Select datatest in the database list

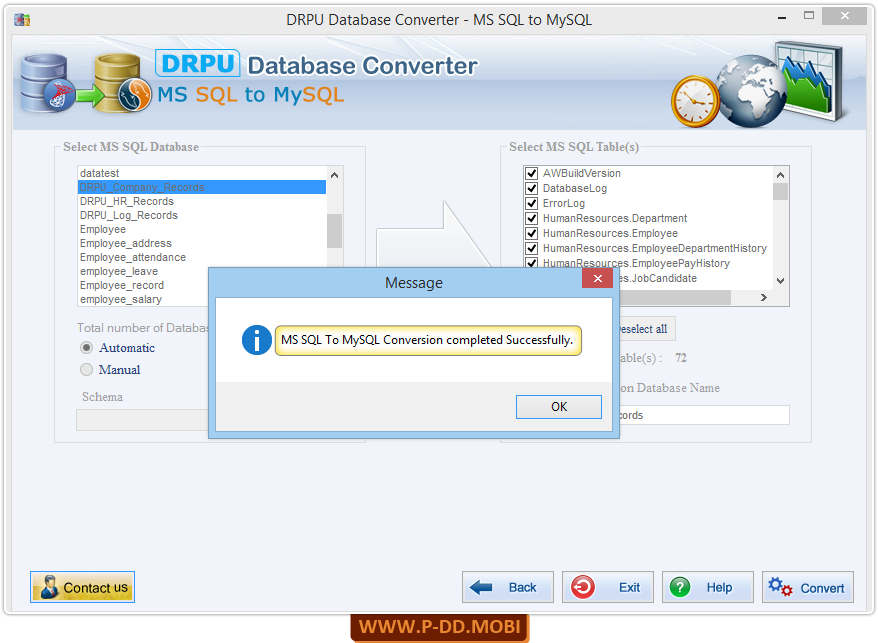point(202,173)
